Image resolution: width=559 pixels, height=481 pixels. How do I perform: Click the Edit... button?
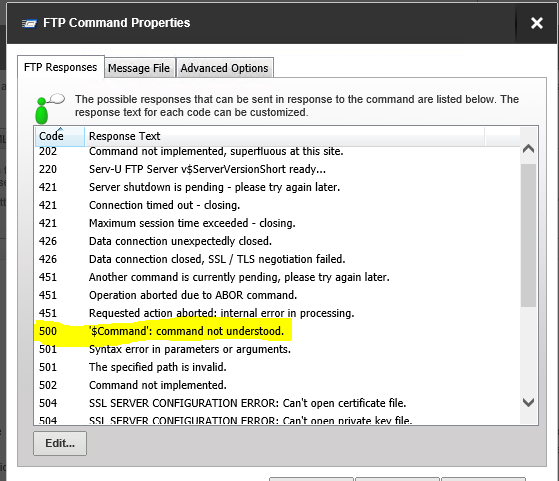click(60, 443)
